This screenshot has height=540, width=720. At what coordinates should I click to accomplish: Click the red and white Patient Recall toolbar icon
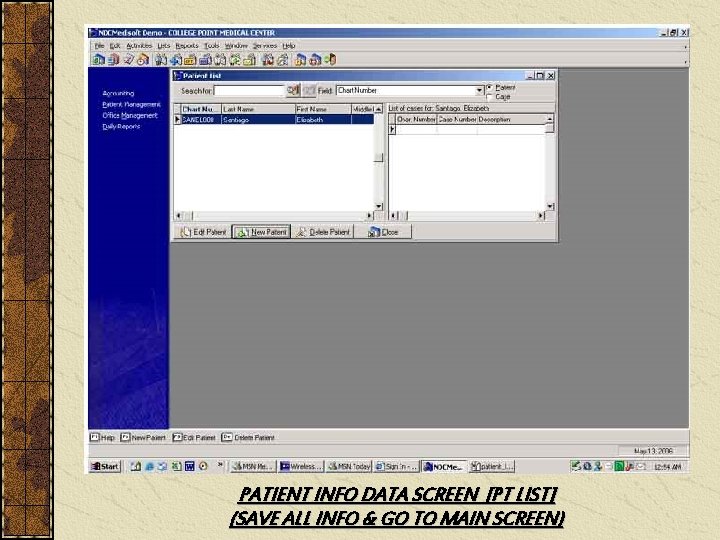tap(268, 60)
